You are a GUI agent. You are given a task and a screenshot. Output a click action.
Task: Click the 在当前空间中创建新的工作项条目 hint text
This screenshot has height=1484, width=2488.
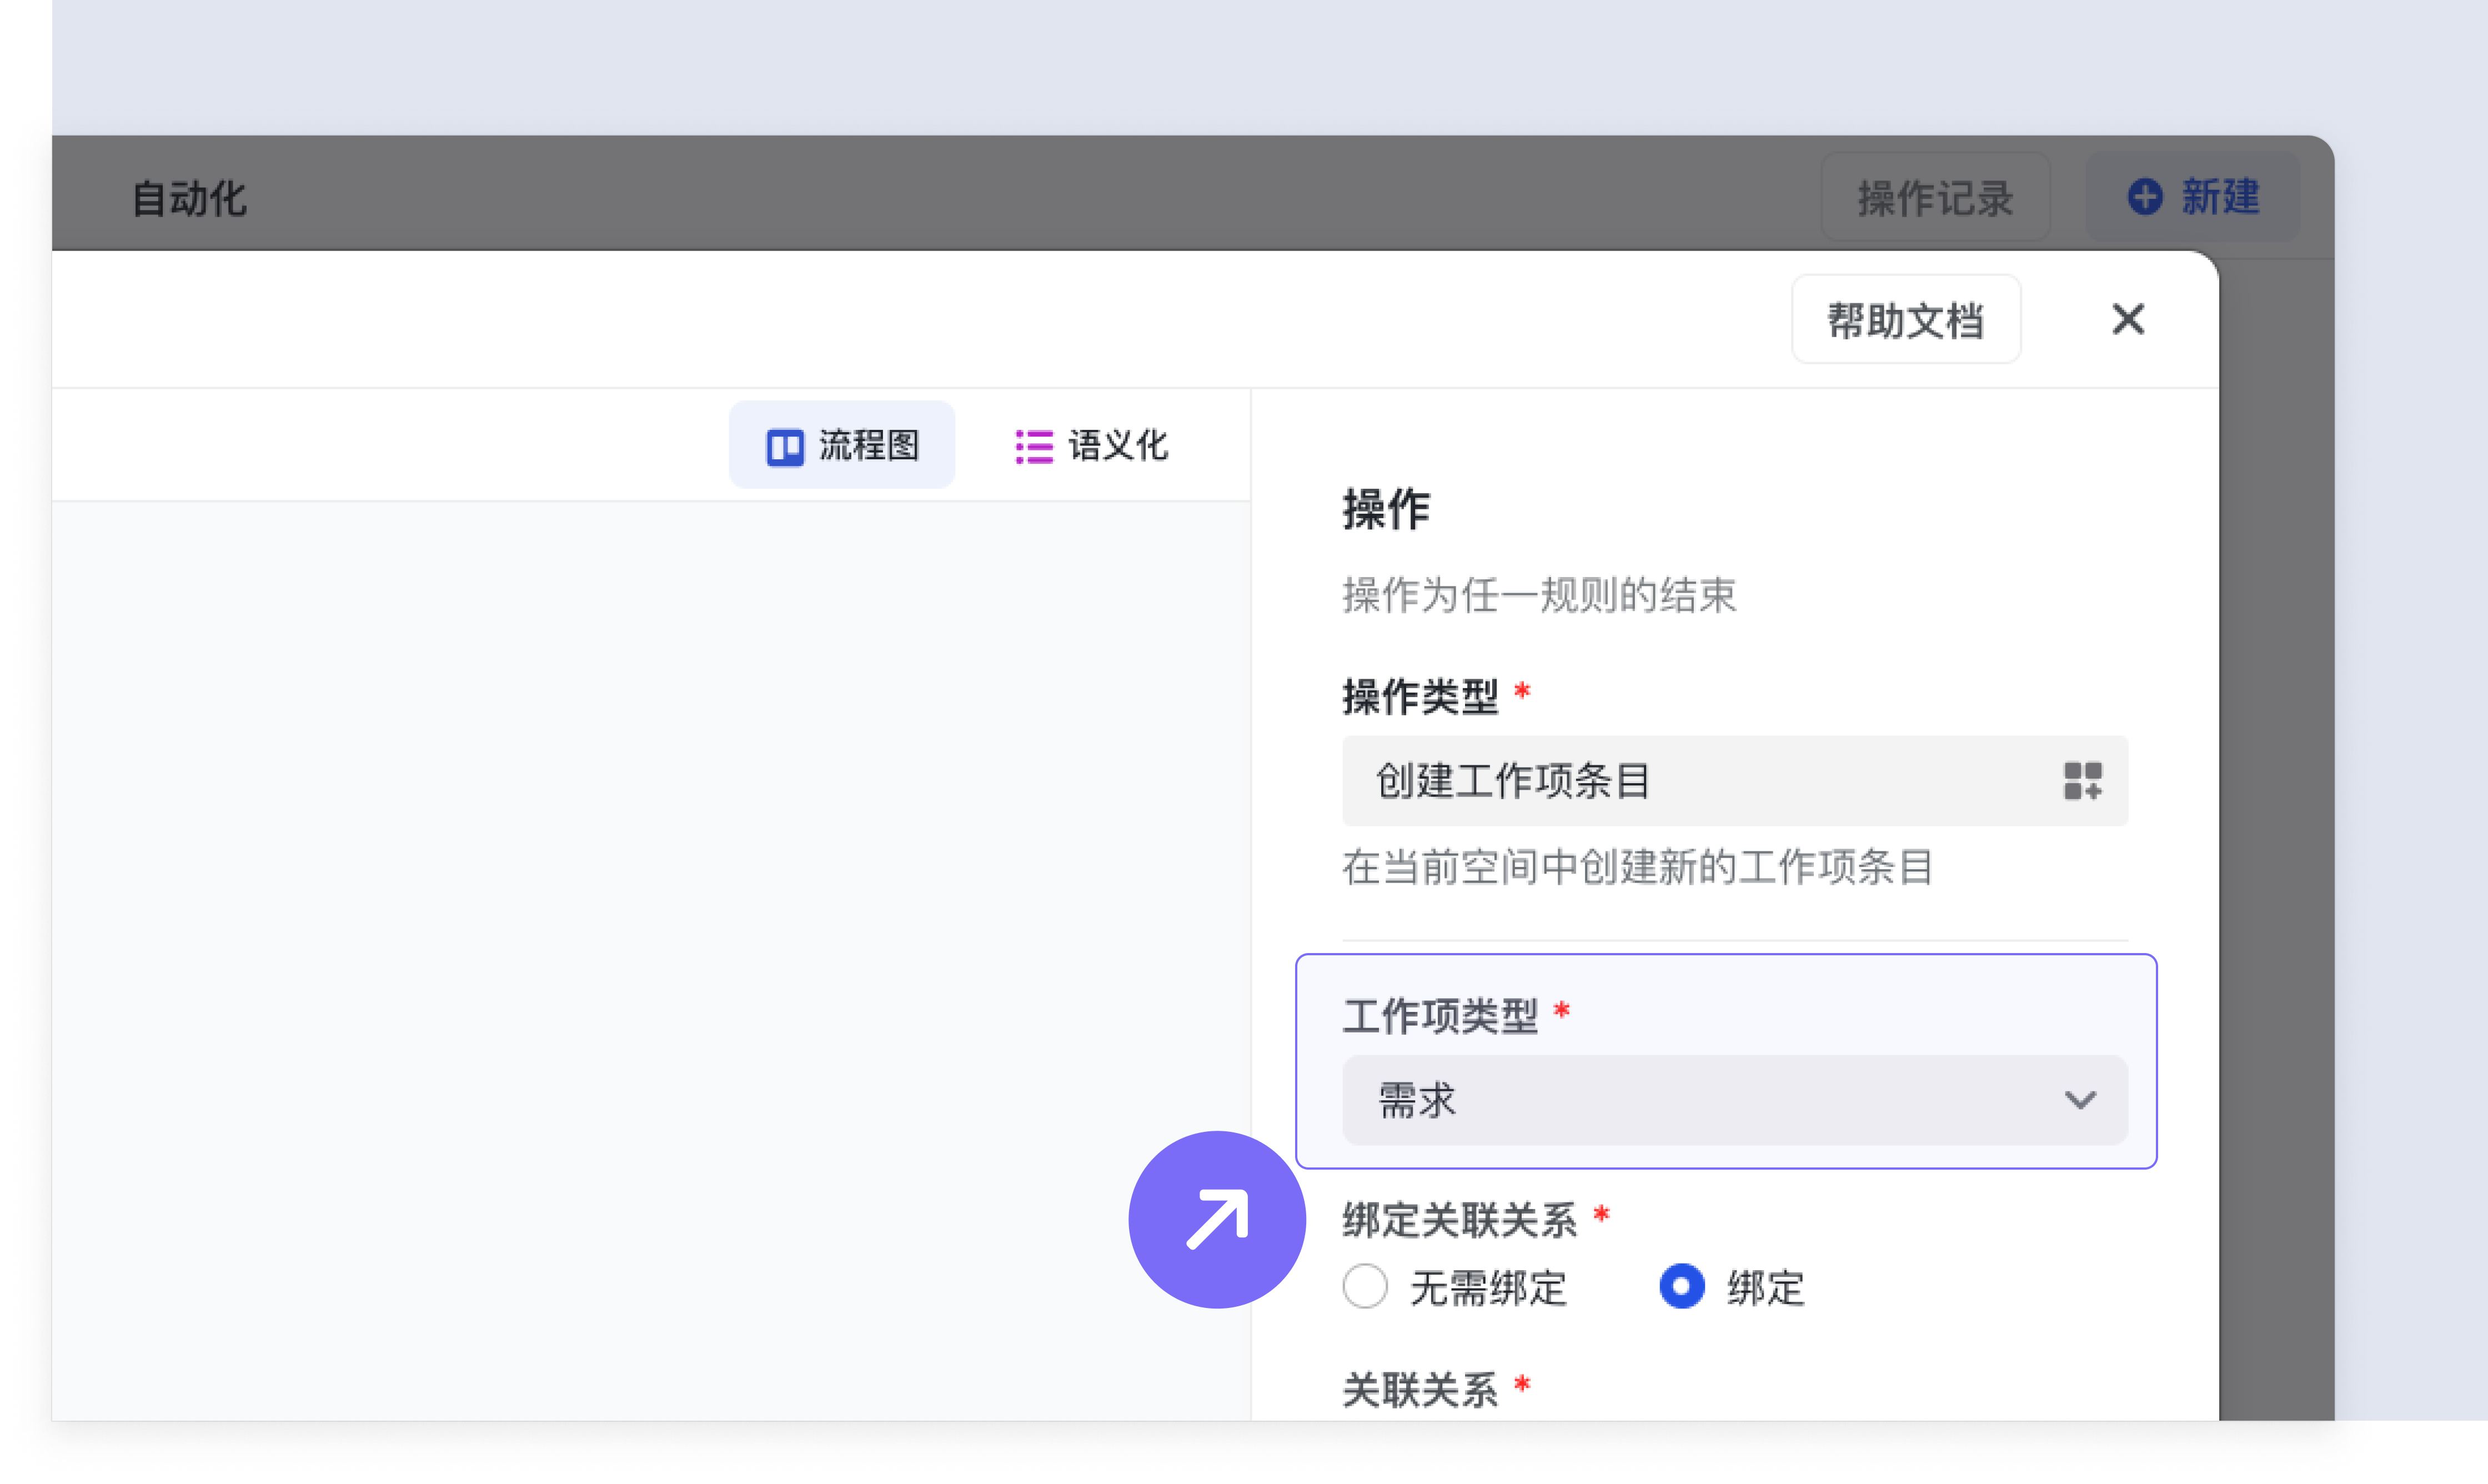tap(1637, 867)
